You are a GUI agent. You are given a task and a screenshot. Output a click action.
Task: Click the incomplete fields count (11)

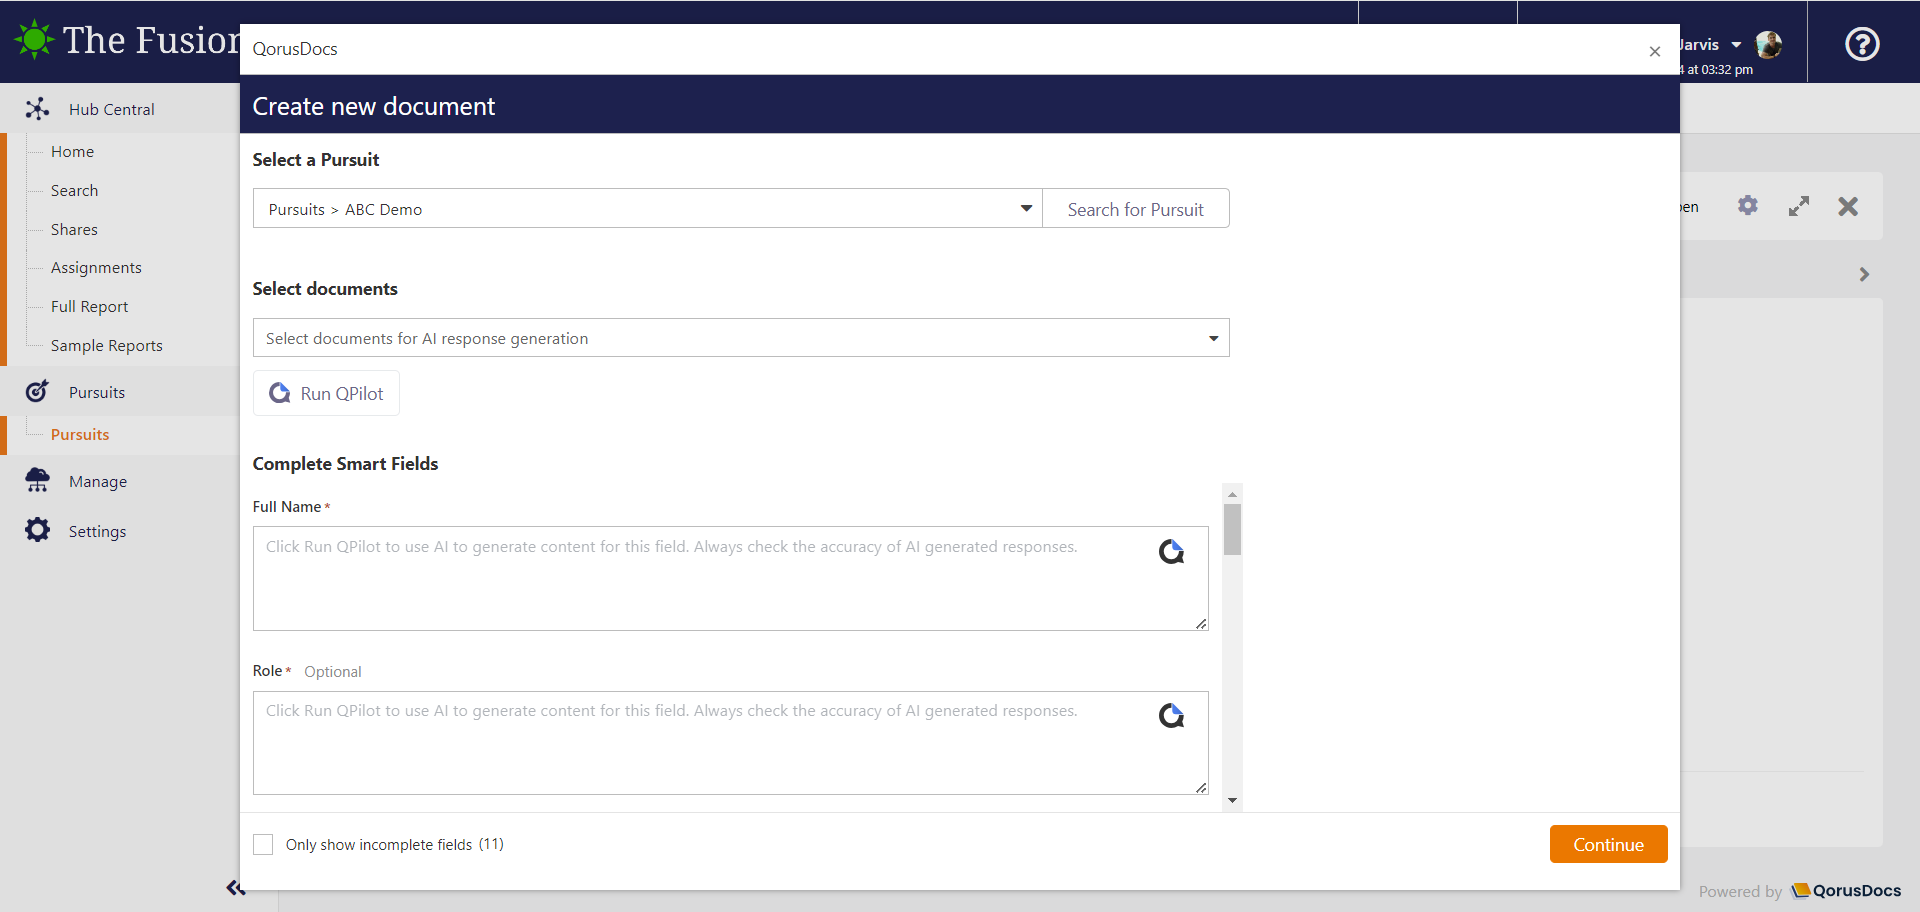[491, 844]
